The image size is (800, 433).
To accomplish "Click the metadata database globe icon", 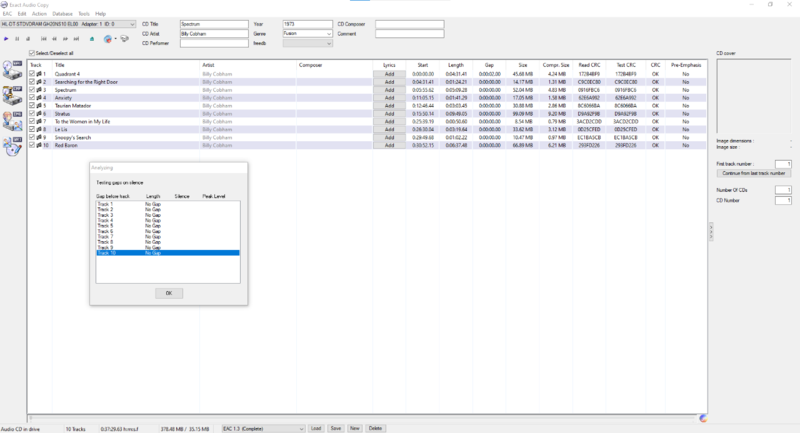I will point(108,38).
